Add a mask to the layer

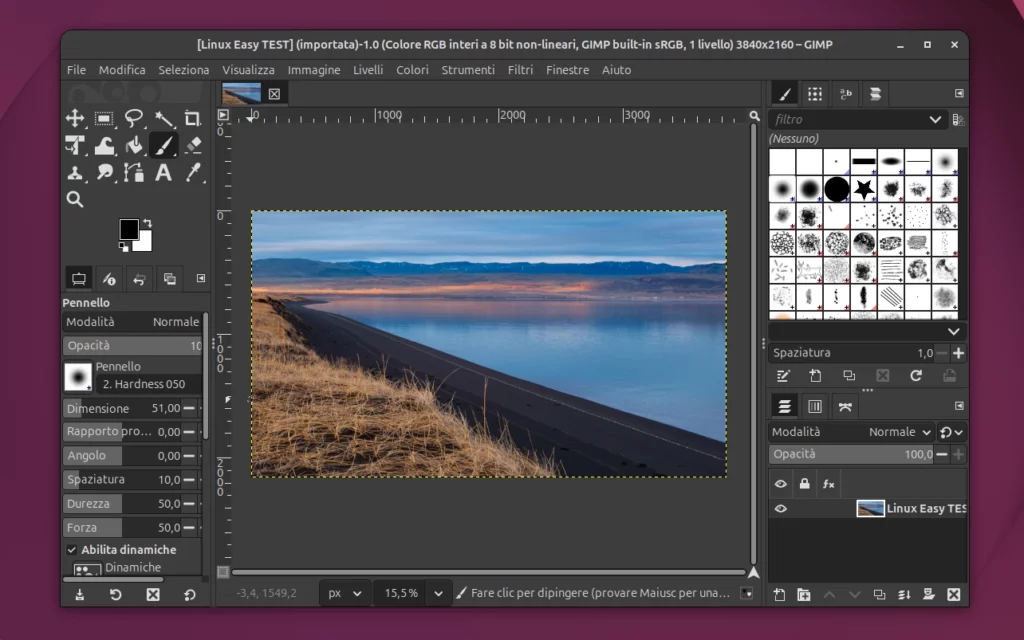click(929, 595)
